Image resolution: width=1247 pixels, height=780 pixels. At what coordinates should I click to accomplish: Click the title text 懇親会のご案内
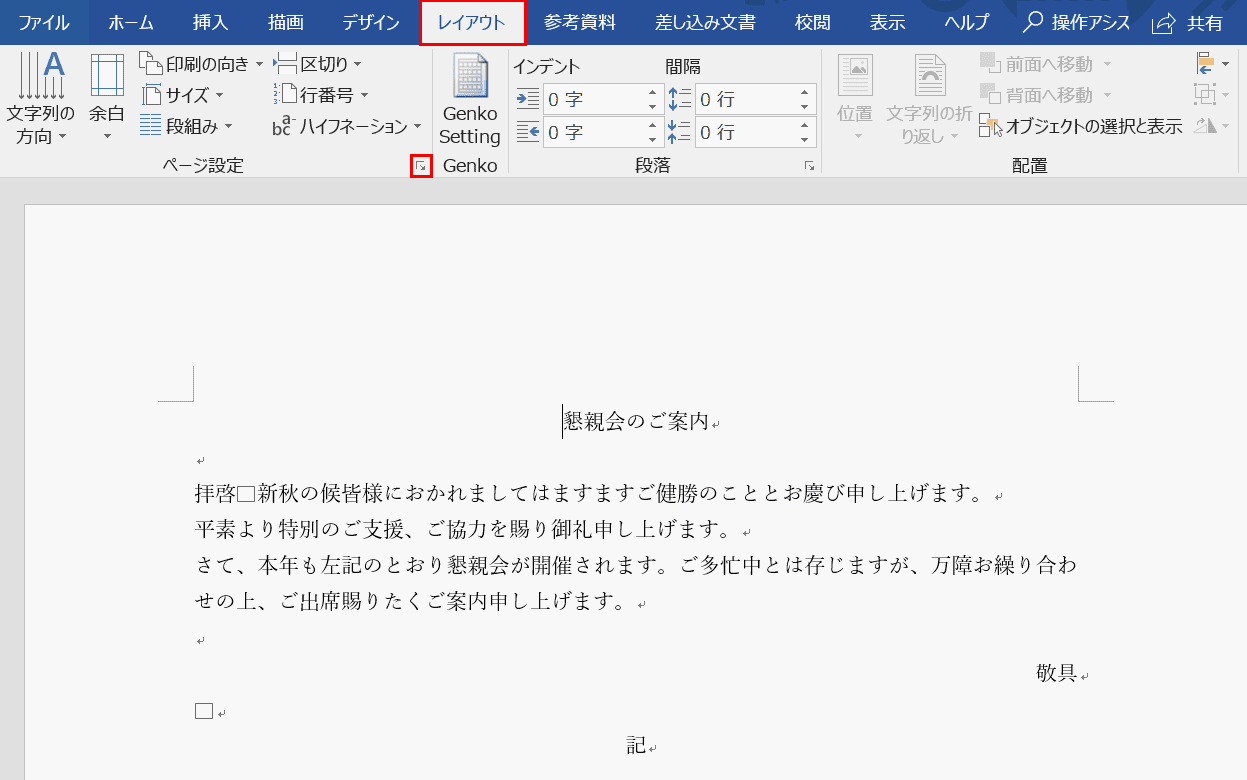636,422
